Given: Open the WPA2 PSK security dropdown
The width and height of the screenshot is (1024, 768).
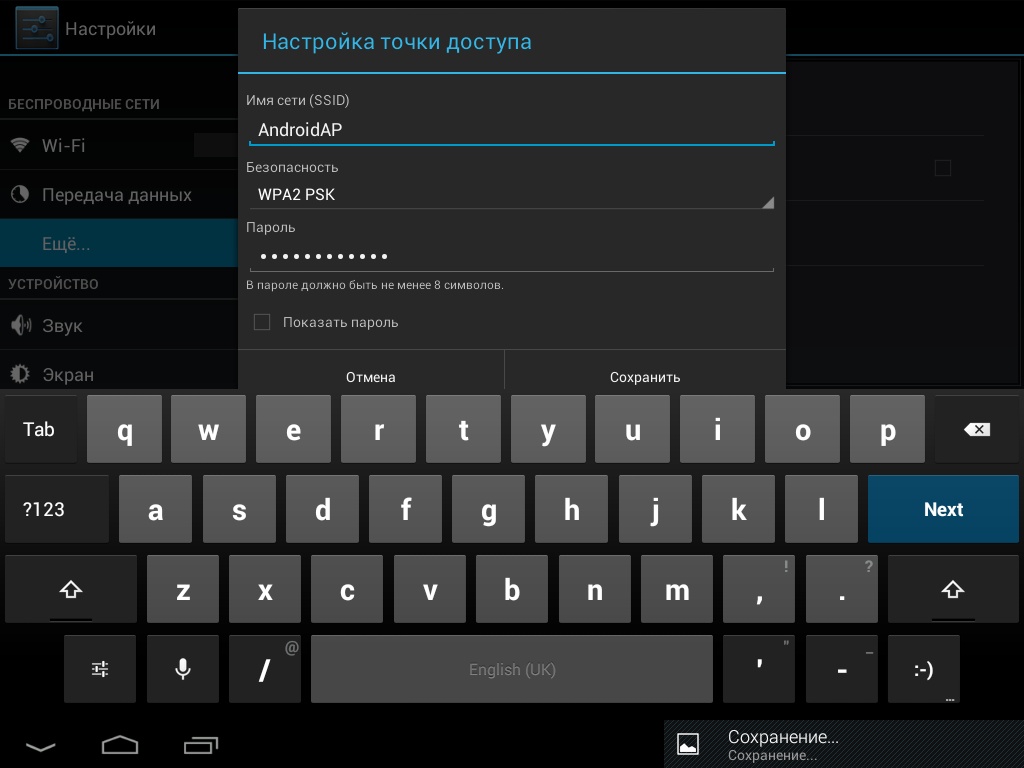Looking at the screenshot, I should pos(511,195).
